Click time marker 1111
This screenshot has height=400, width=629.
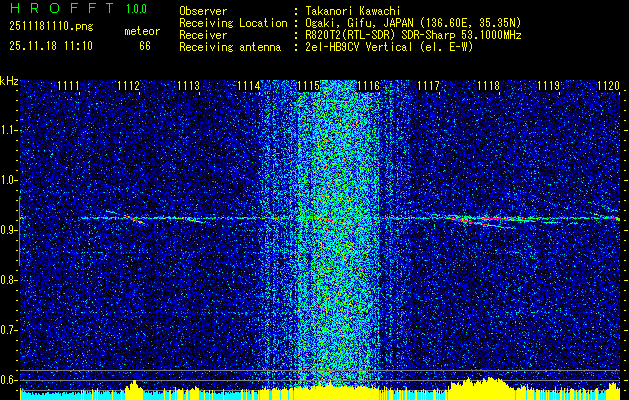(68, 86)
